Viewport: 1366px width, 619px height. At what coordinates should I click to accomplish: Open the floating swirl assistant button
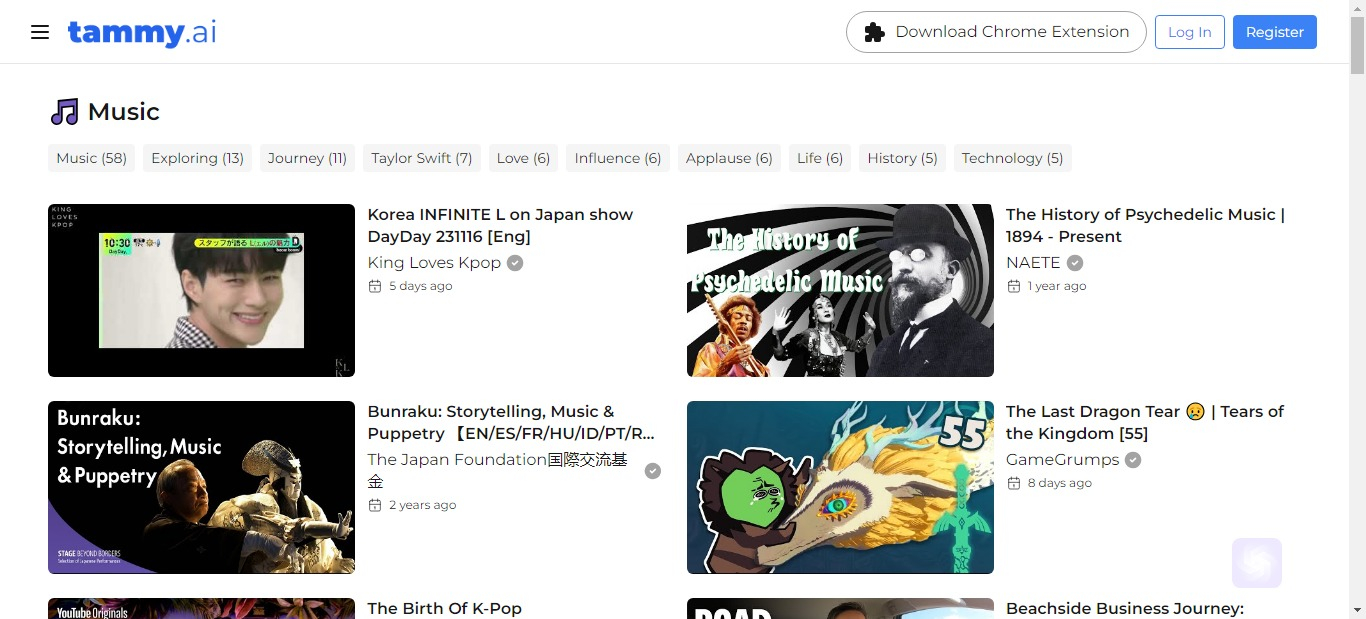(x=1257, y=563)
